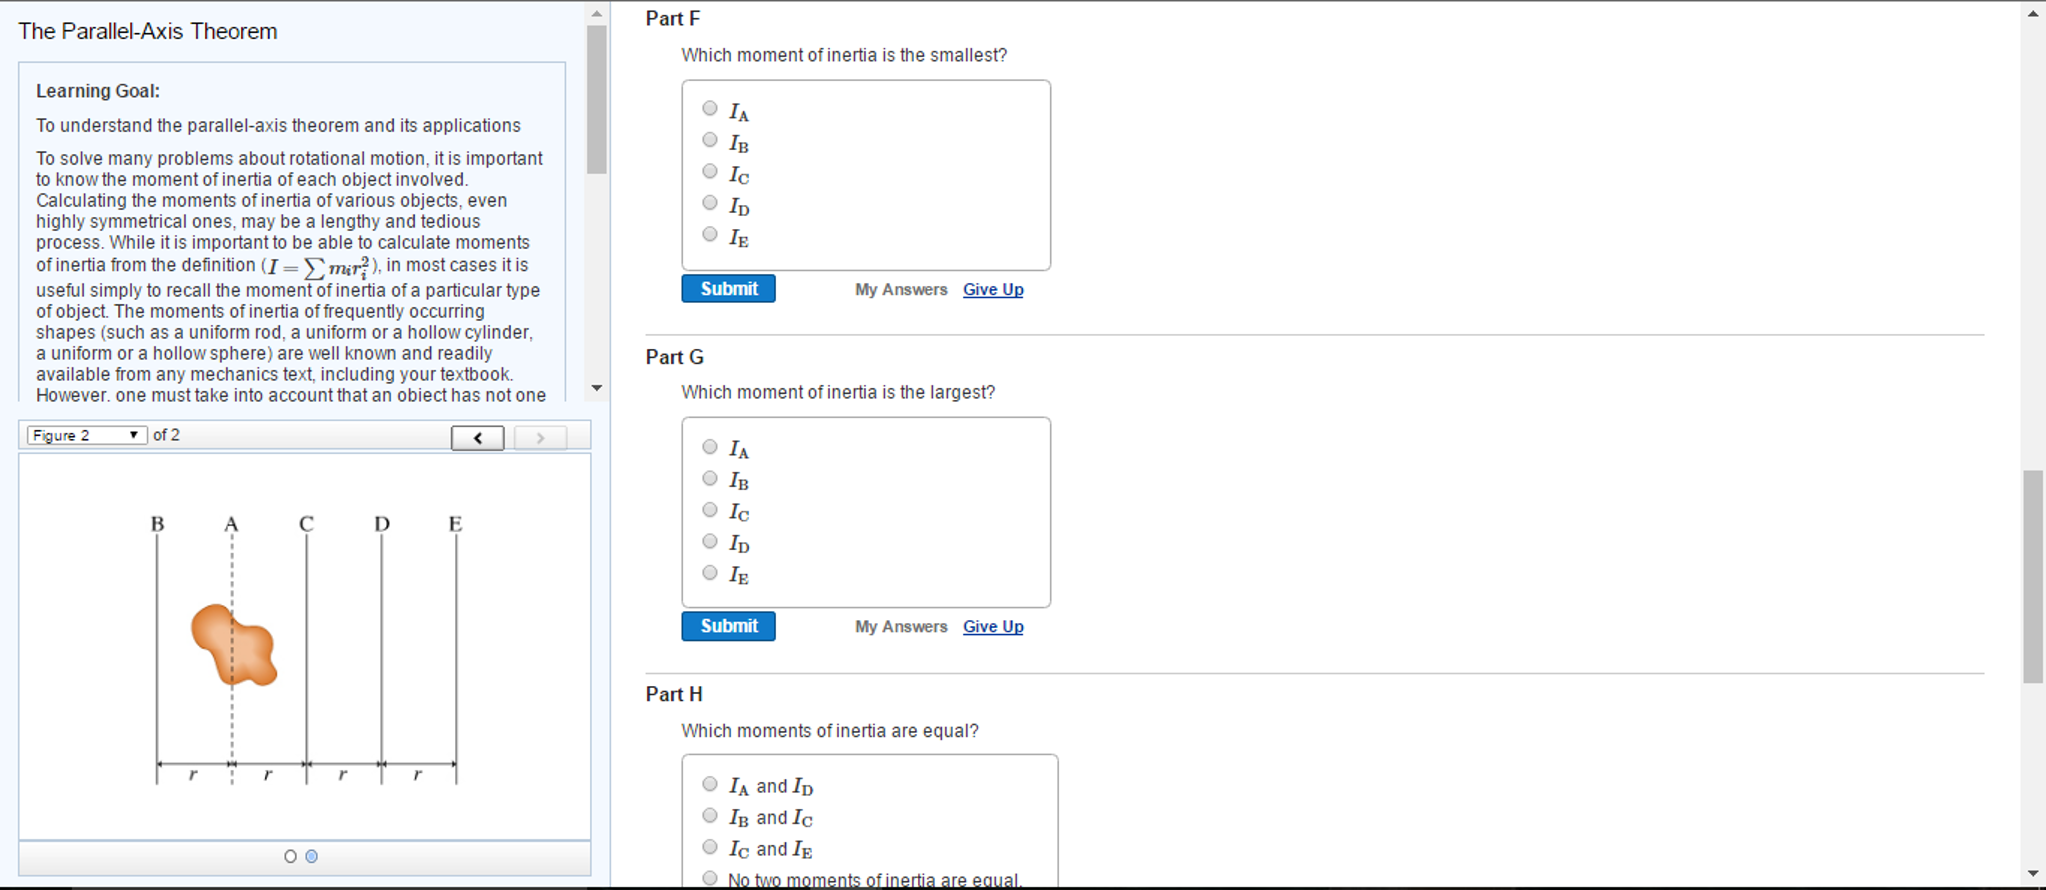
Task: Choose I_E as smallest moment of inertia
Action: tap(710, 233)
